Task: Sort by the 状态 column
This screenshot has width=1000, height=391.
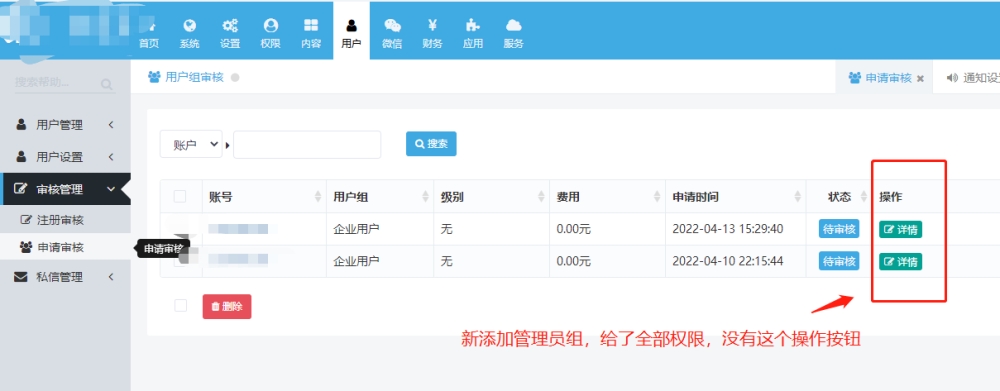Action: [840, 197]
